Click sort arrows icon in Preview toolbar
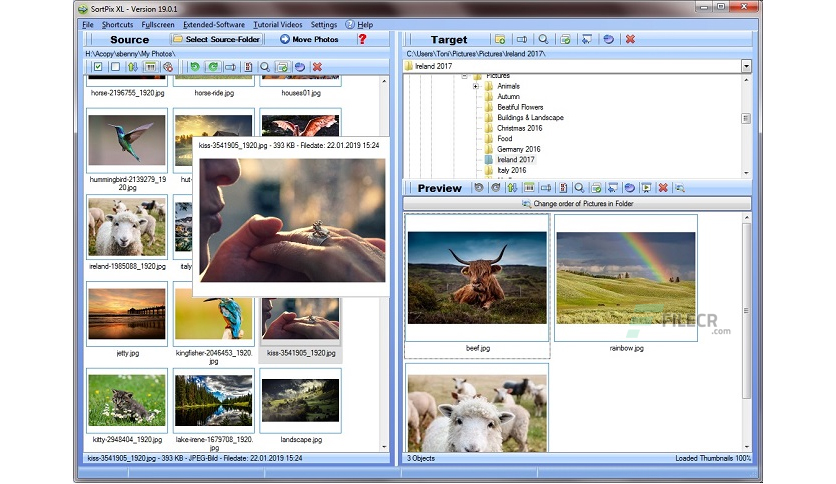Viewport: 836px width, 484px height. [512, 188]
